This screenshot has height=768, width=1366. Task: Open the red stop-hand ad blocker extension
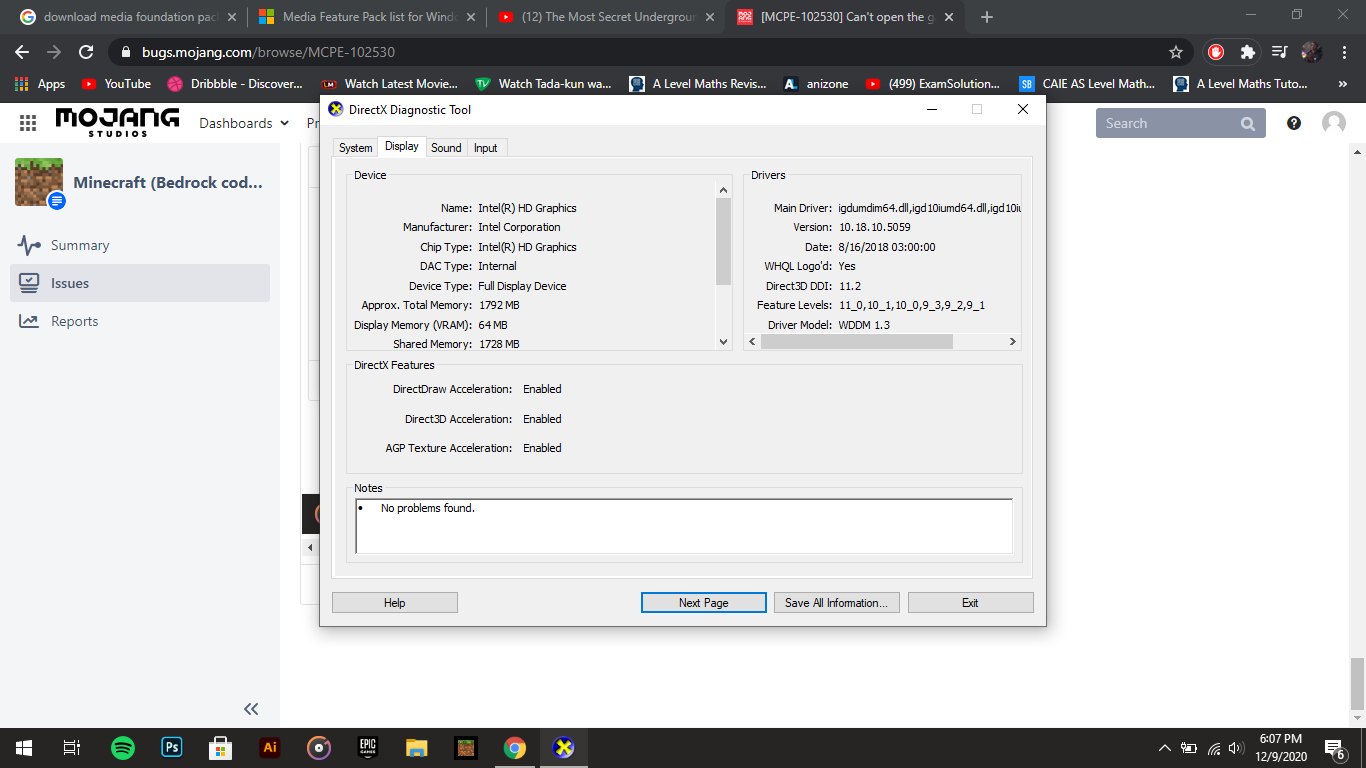click(x=1216, y=52)
